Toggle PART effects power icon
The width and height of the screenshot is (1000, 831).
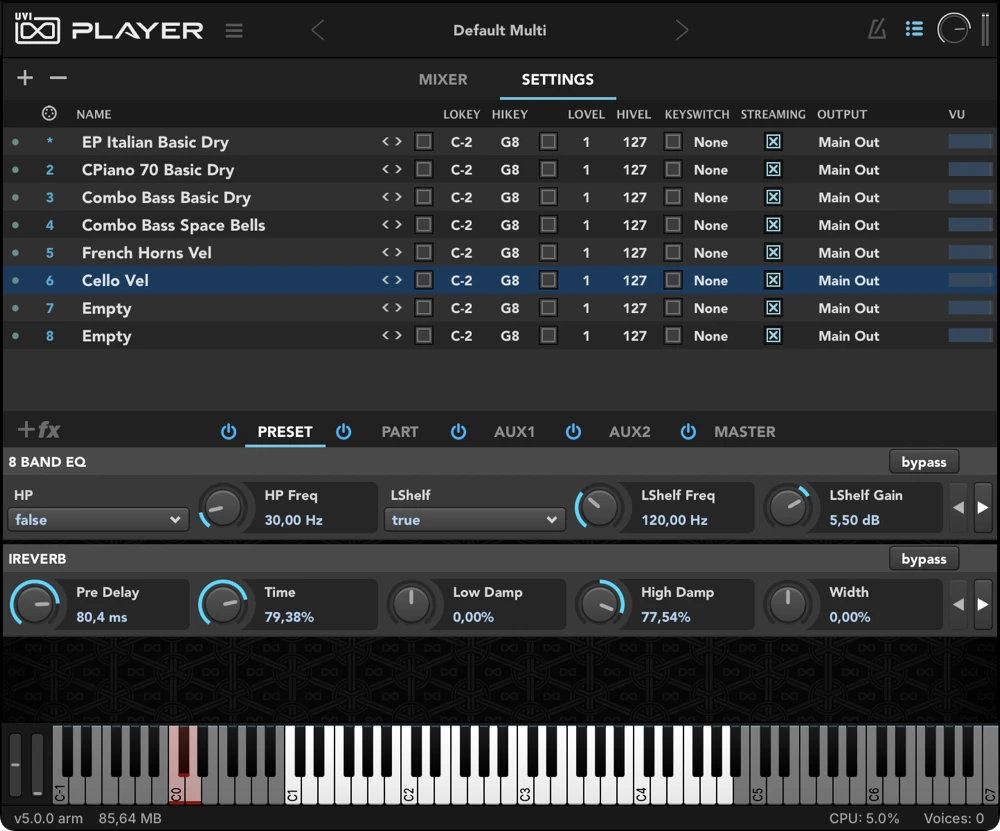coord(343,432)
